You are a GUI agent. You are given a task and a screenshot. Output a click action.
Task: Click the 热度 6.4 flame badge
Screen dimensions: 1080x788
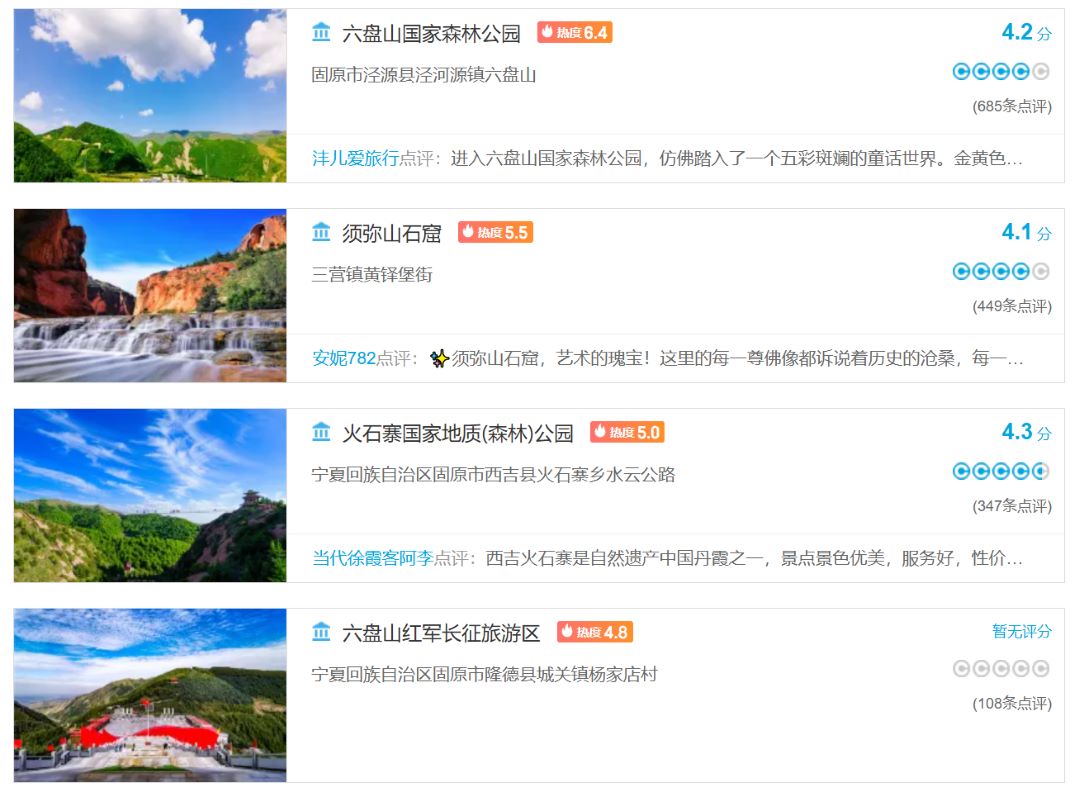[574, 32]
